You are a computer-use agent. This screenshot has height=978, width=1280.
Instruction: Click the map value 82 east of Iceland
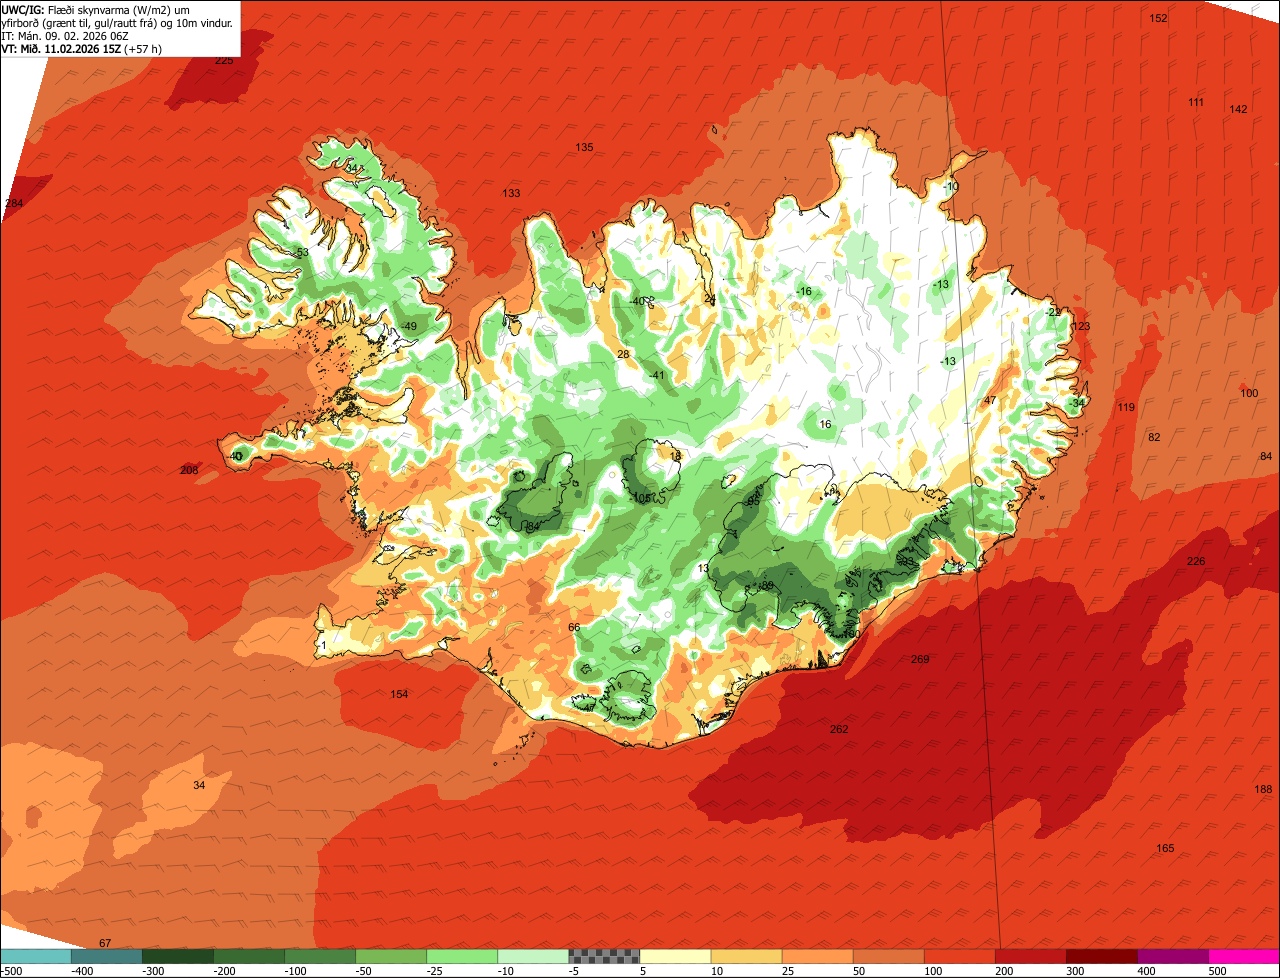pos(1154,437)
